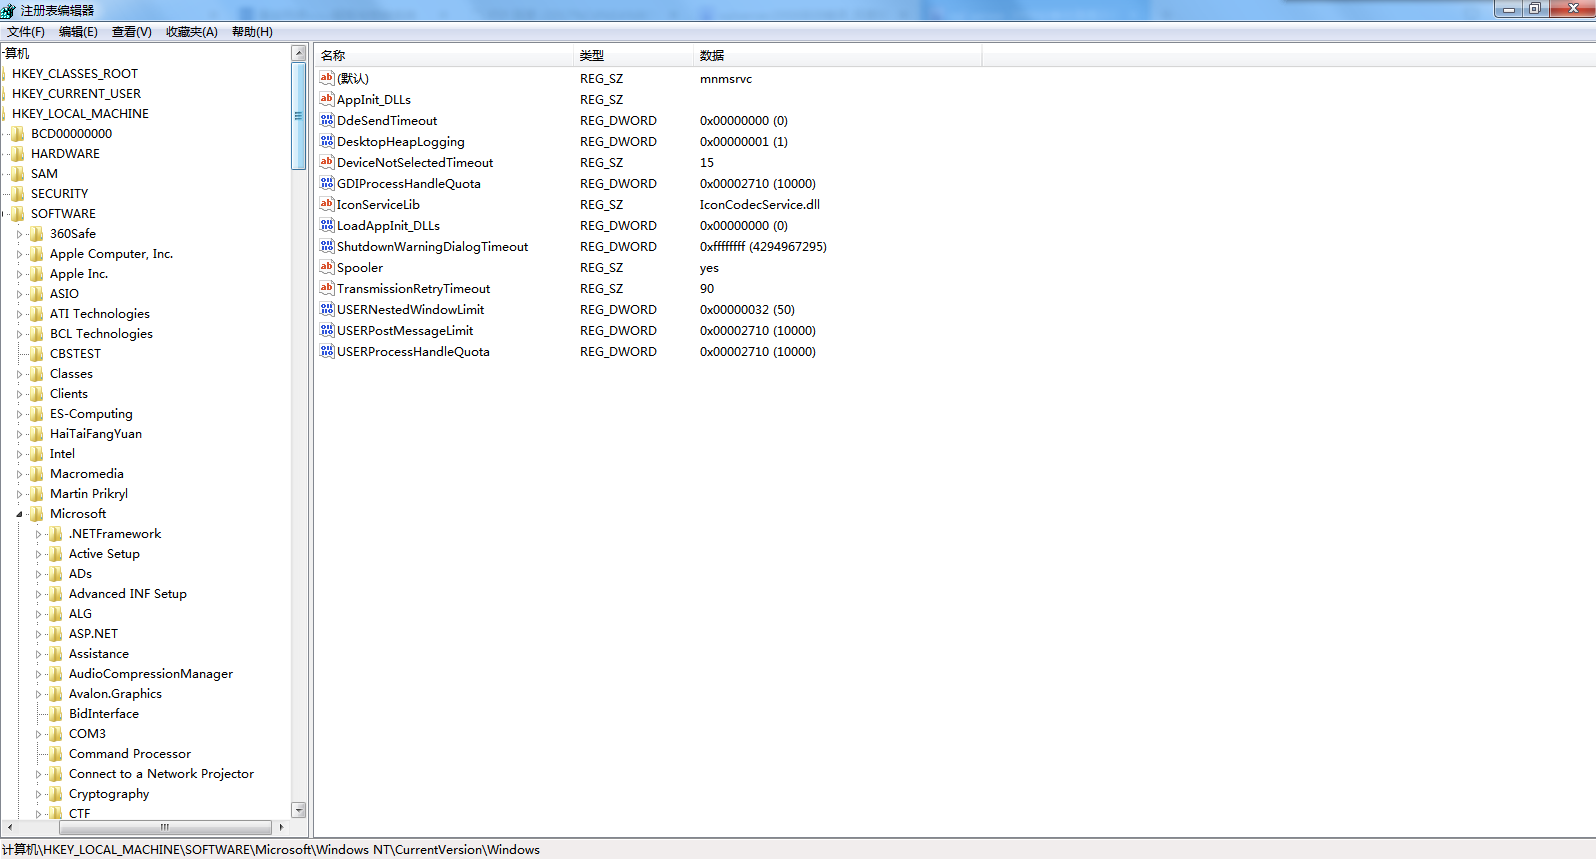
Task: Click the Cryptography key folder icon
Action: pyautogui.click(x=56, y=794)
